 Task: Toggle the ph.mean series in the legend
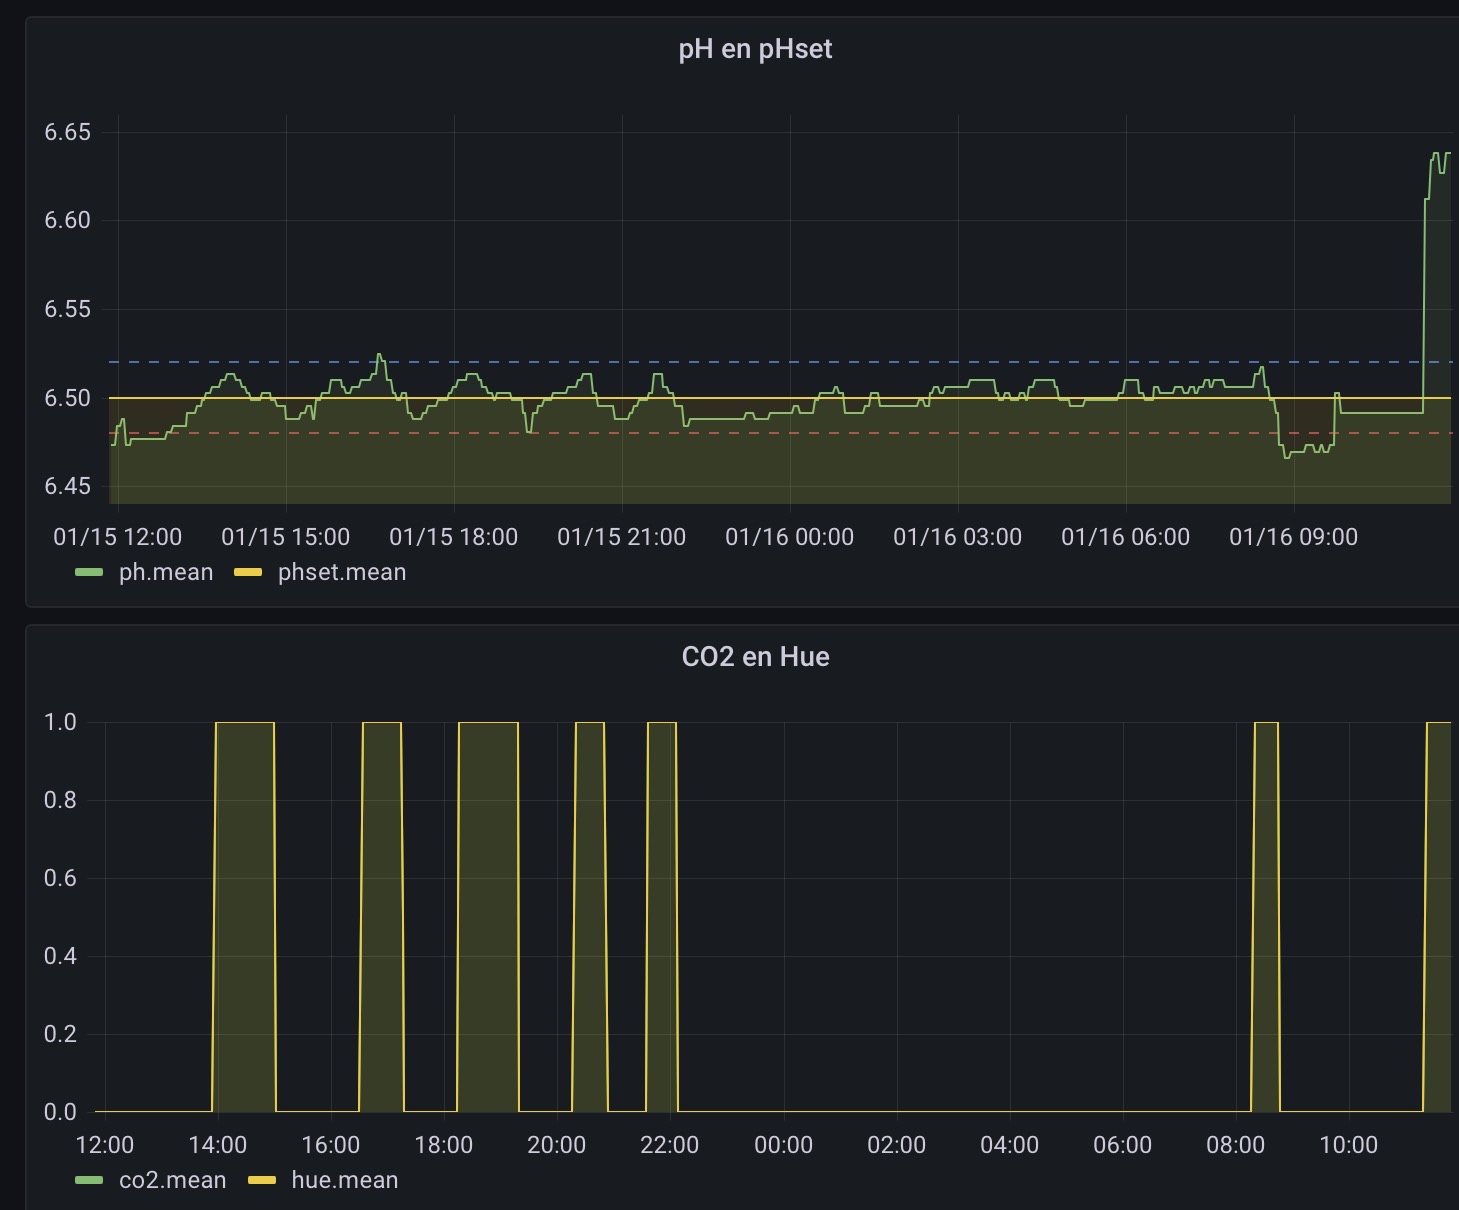click(165, 572)
